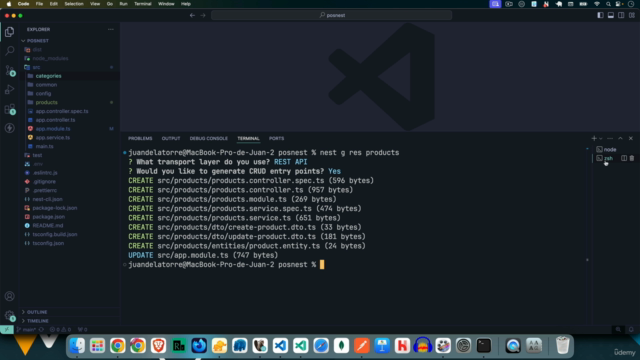Open nest-cli.json file
Image resolution: width=640 pixels, height=360 pixels.
(47, 199)
